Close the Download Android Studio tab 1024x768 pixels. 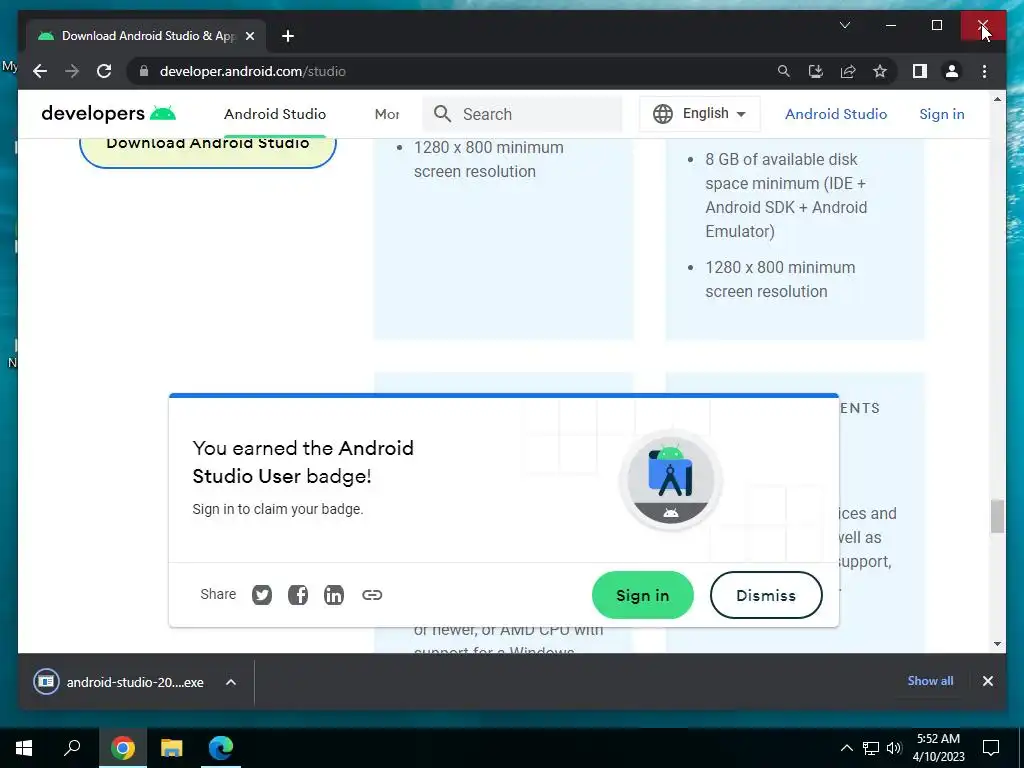tap(249, 36)
